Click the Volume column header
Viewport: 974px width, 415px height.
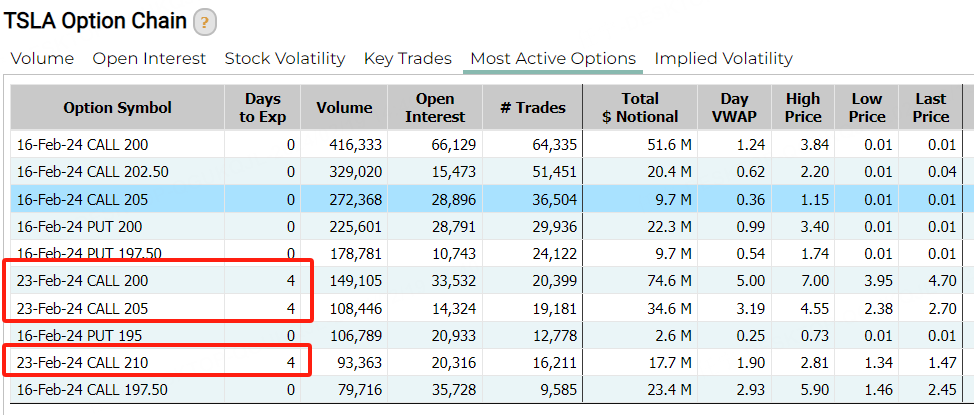344,108
